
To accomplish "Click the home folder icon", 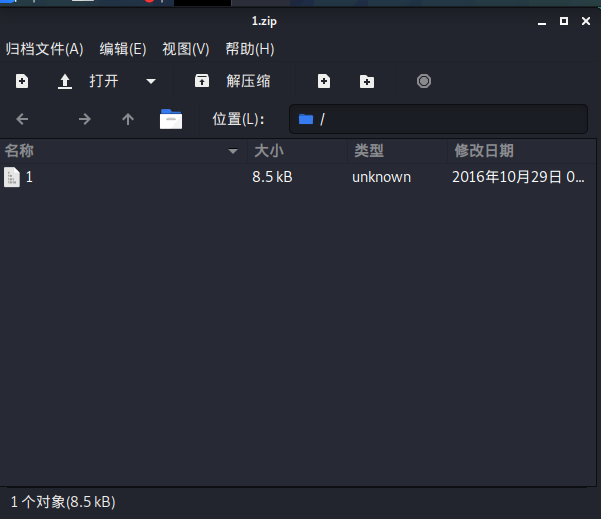I will 171,119.
